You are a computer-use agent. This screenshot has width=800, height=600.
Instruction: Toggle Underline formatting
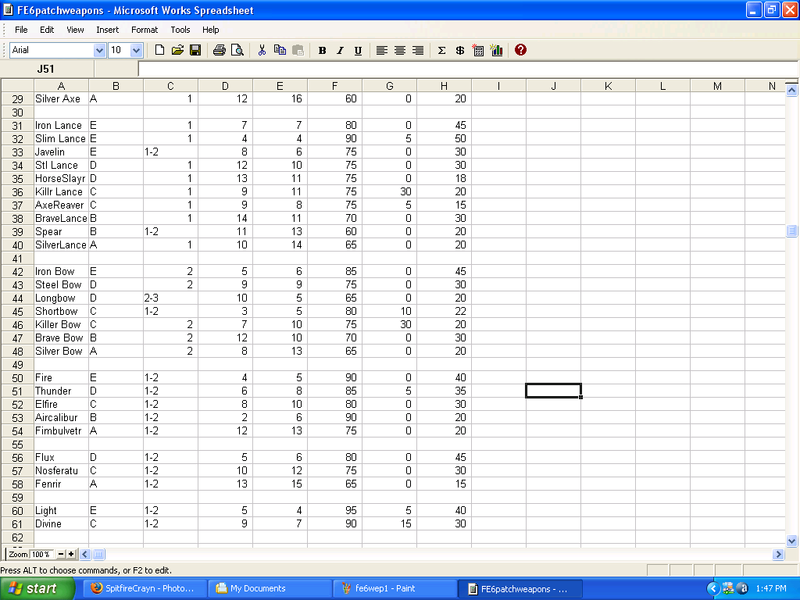(x=358, y=50)
